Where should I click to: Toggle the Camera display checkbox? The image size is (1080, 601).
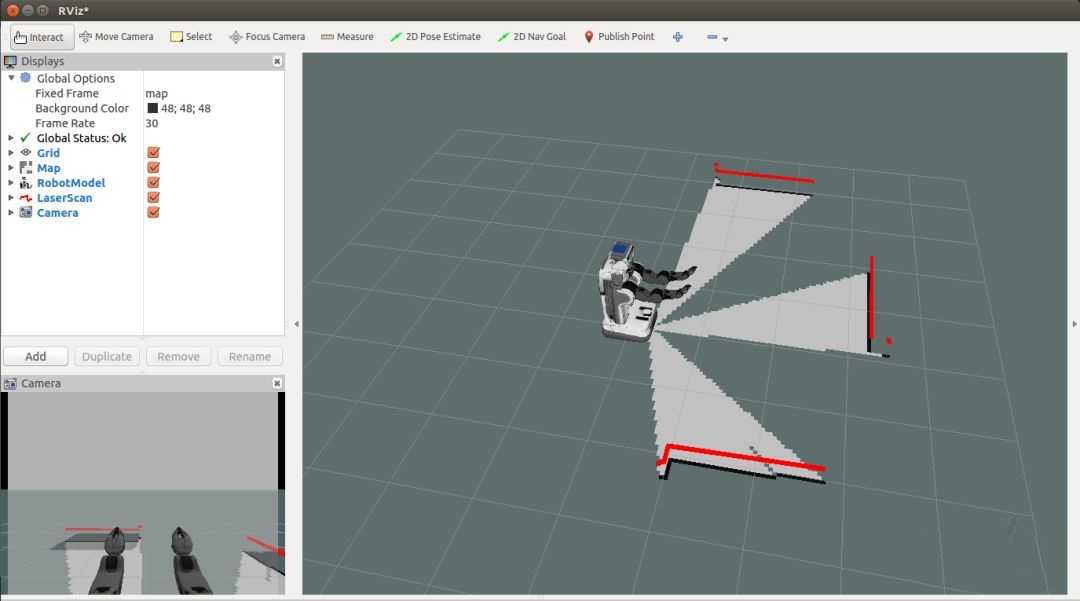coord(154,213)
